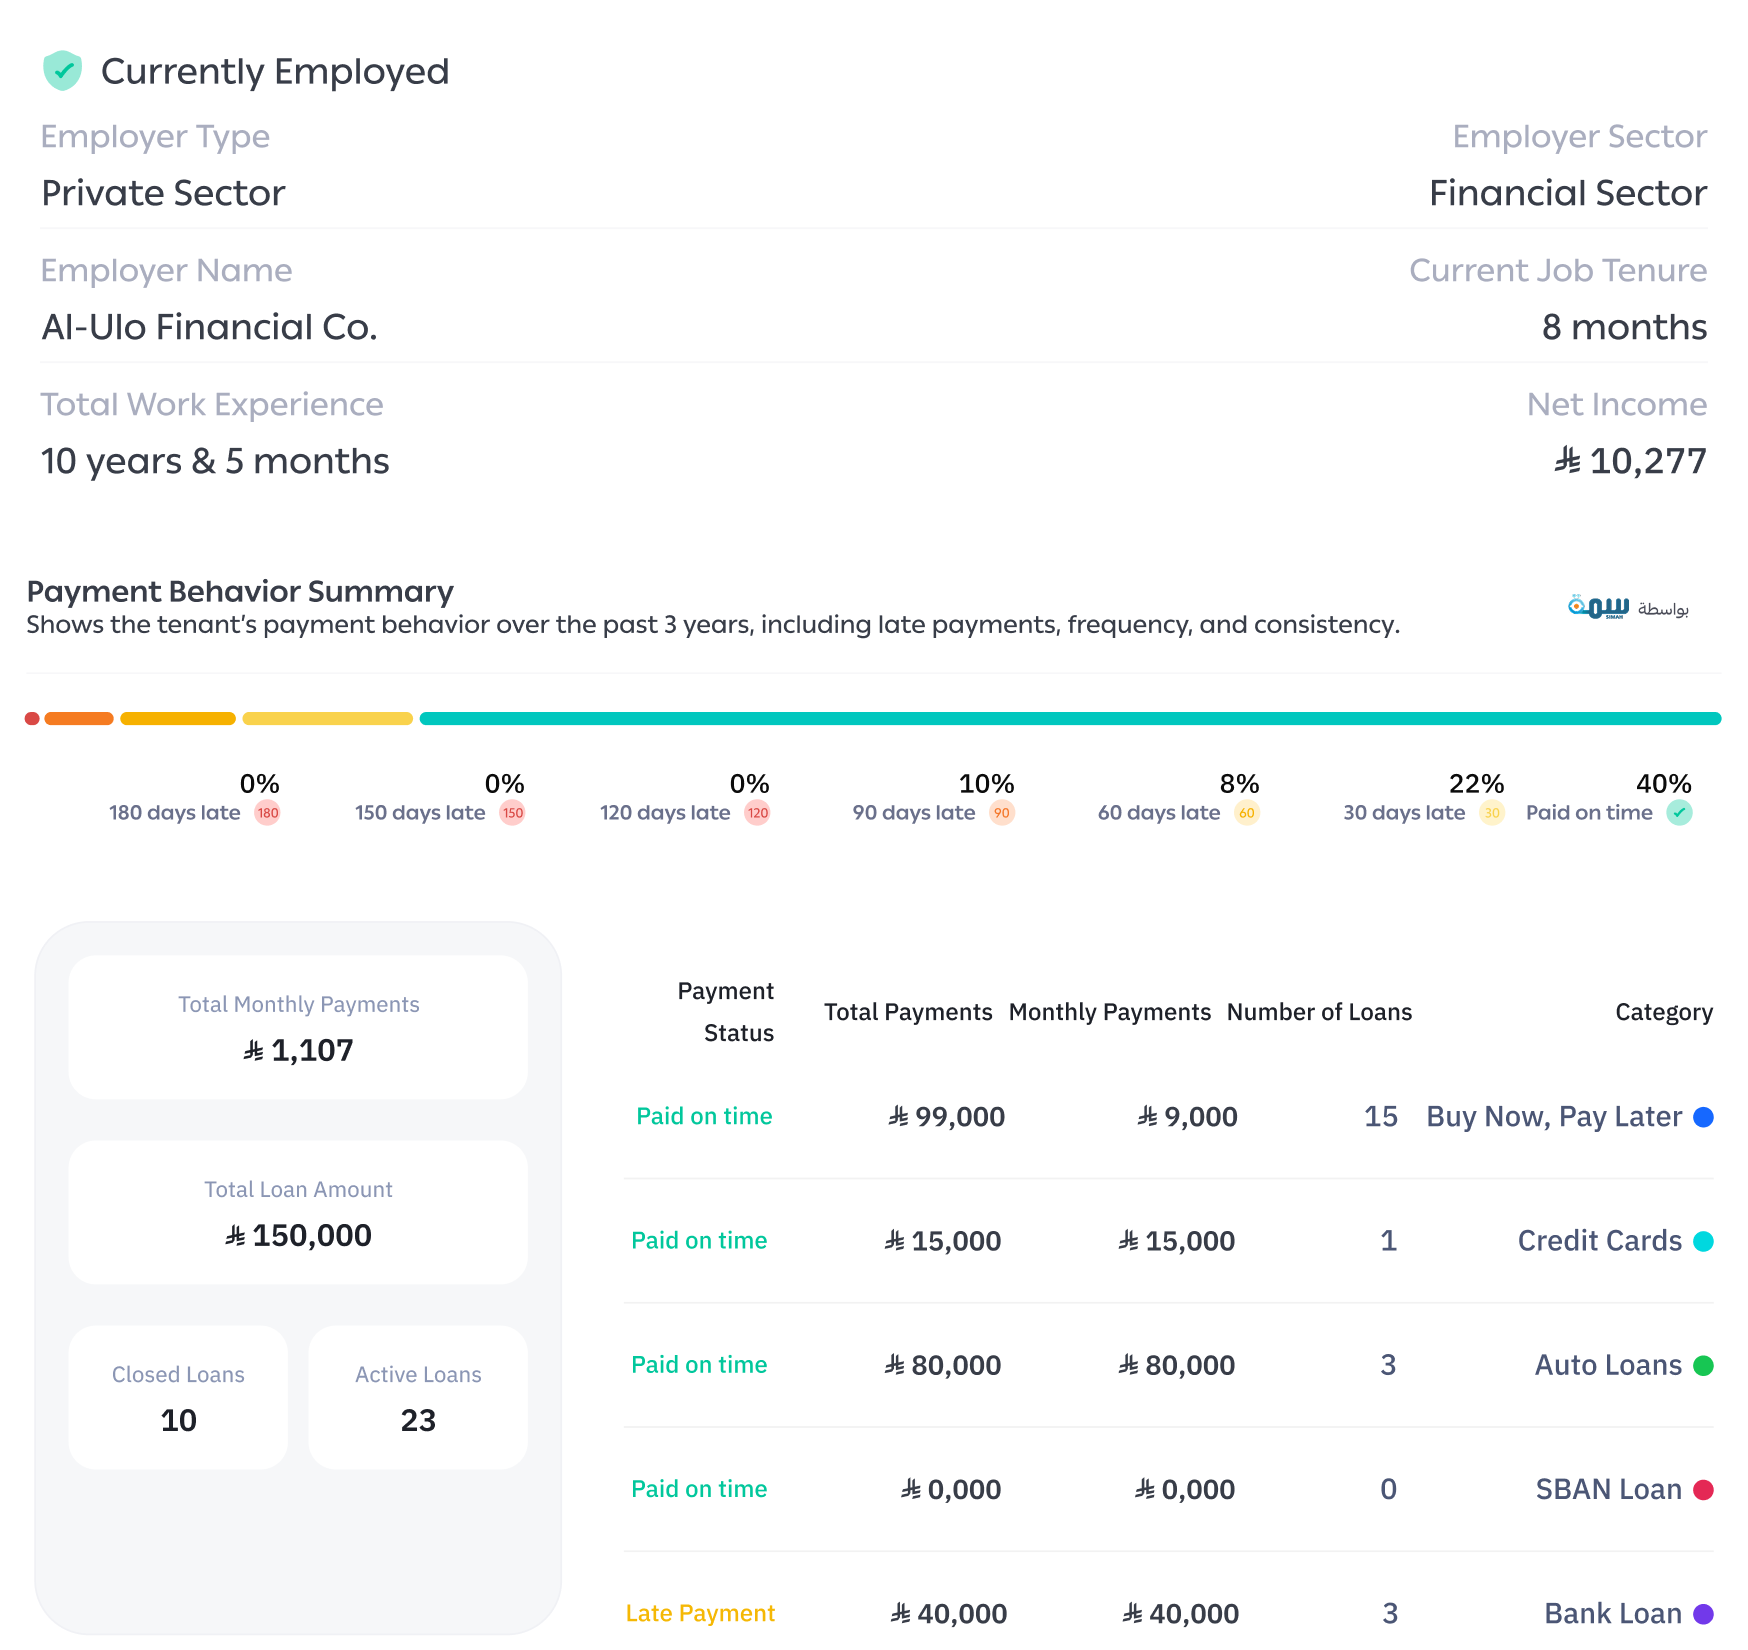
Task: Click the orange segment of the payment bar
Action: [x=79, y=719]
